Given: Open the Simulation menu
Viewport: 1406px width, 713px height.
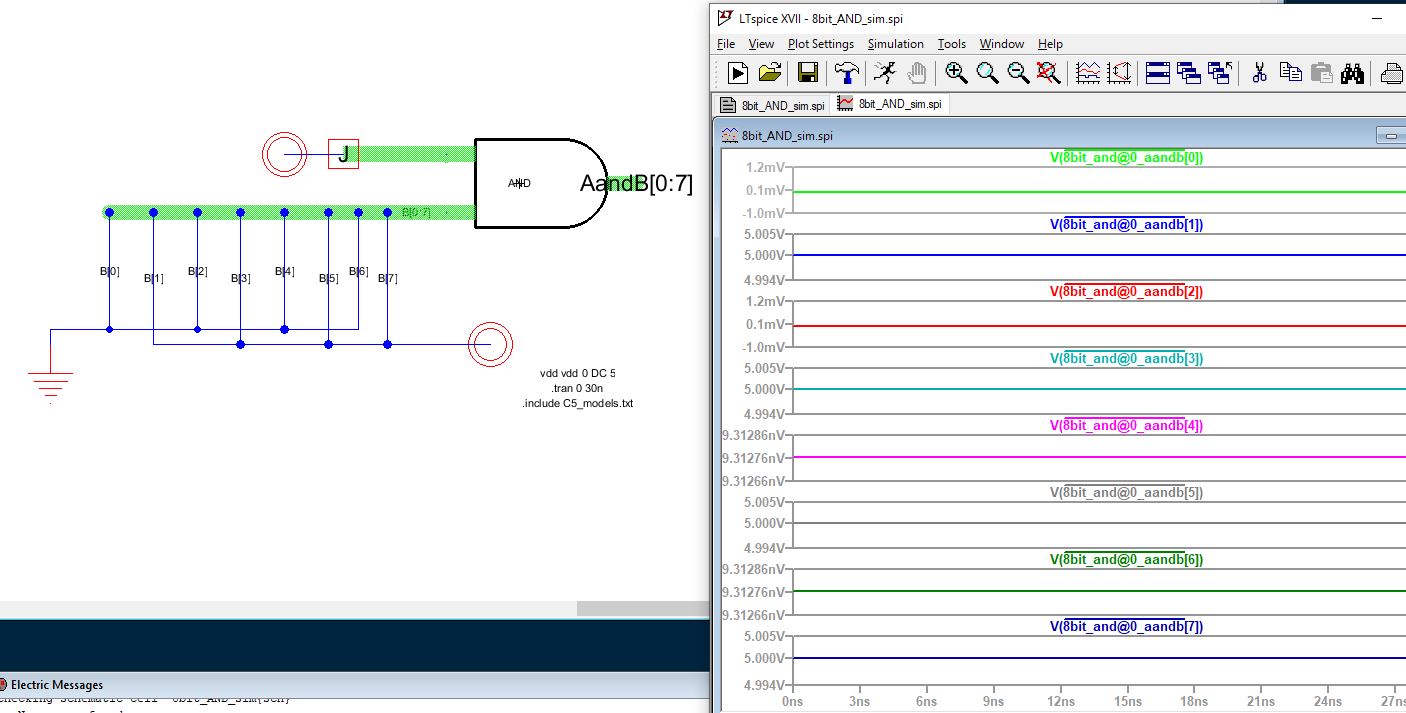Looking at the screenshot, I should [895, 44].
